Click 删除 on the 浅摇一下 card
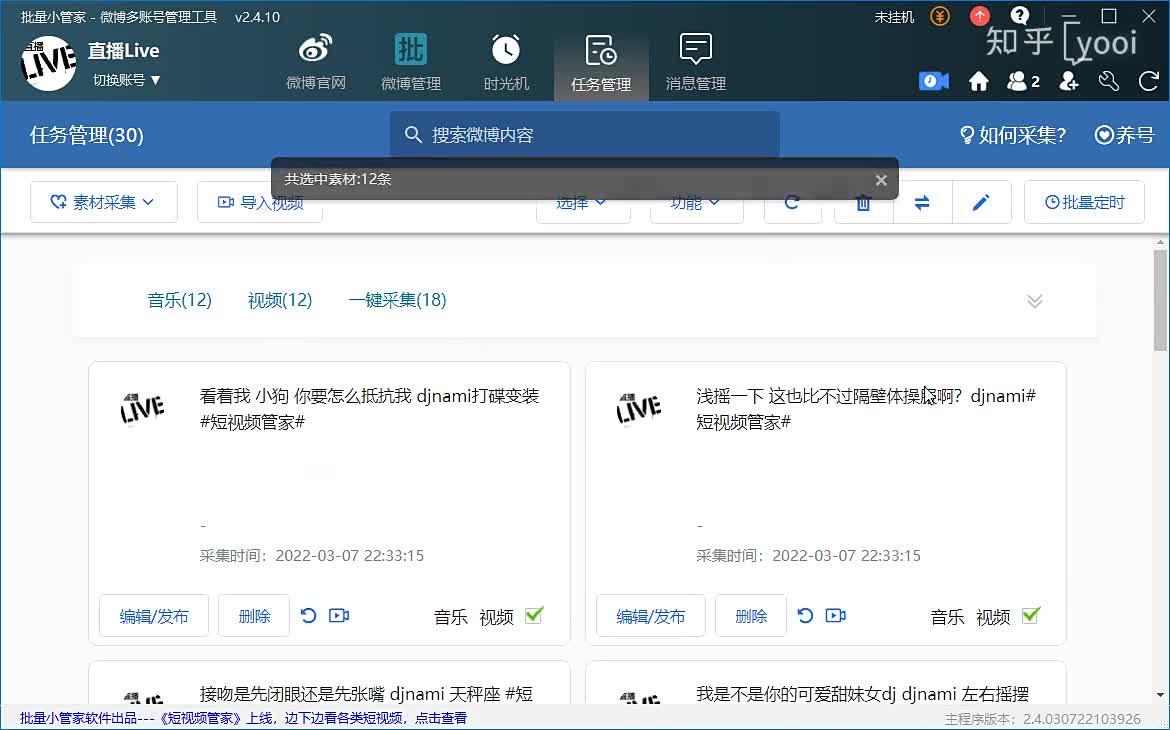1170x730 pixels. [751, 616]
